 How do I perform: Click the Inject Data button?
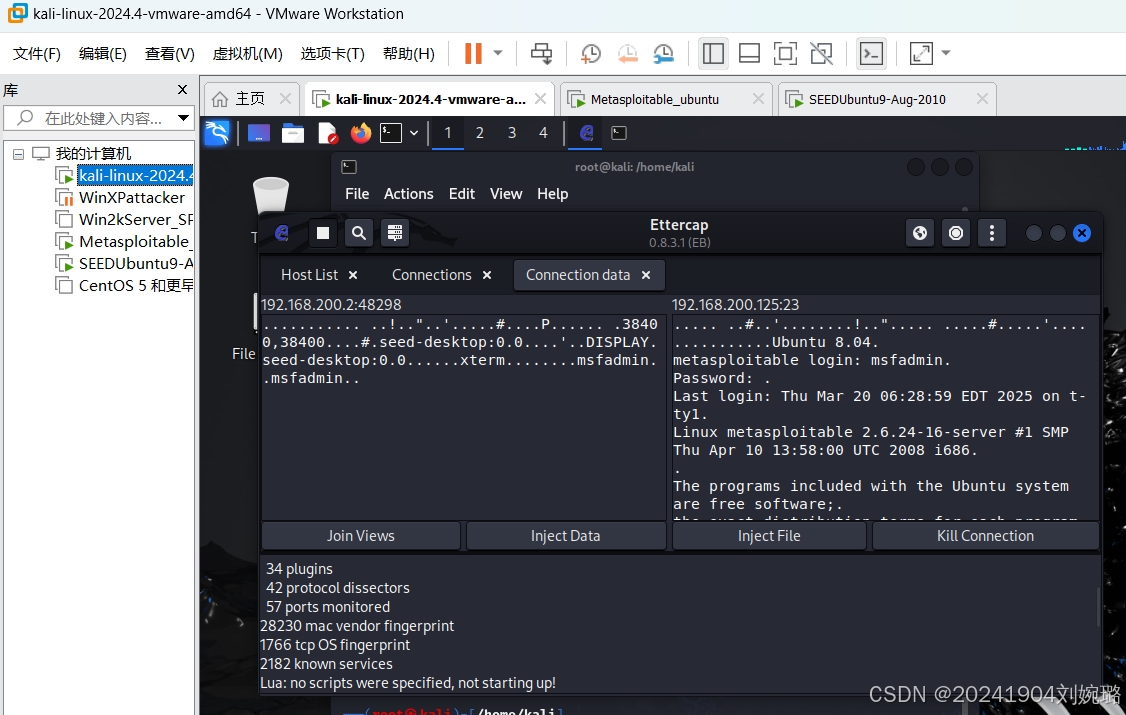click(x=566, y=536)
